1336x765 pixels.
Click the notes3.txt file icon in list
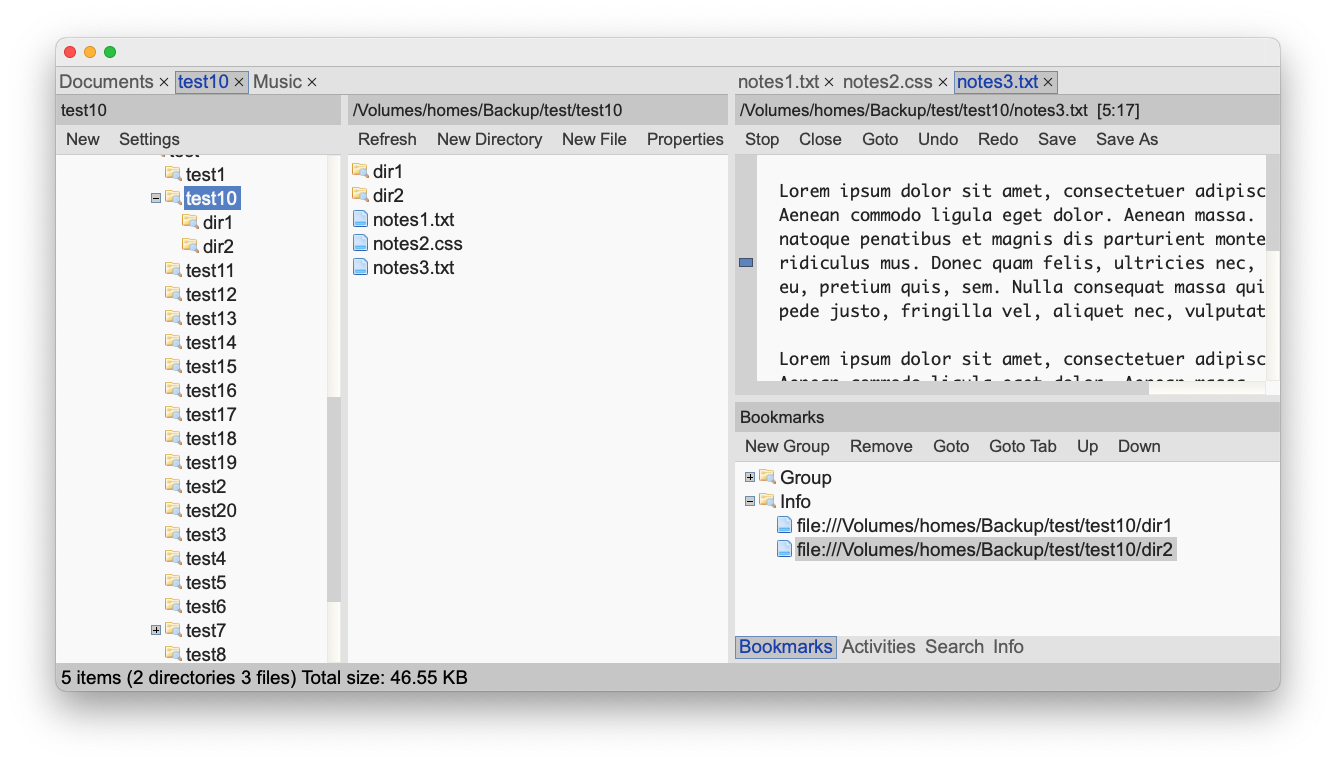click(360, 267)
